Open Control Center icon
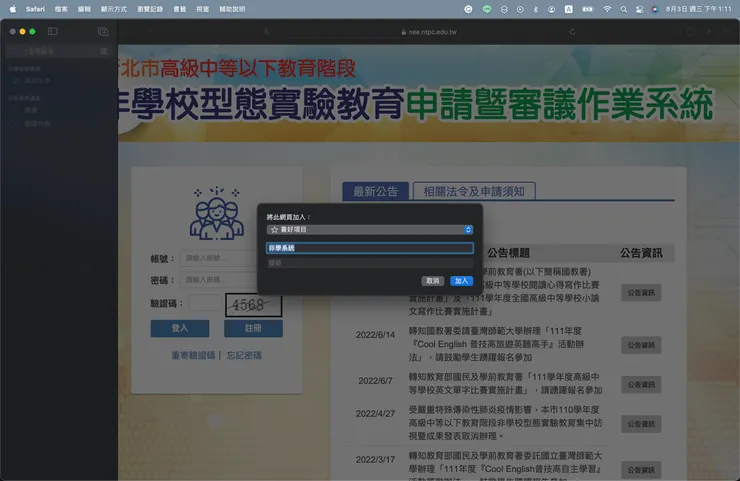The image size is (740, 481). coord(639,9)
